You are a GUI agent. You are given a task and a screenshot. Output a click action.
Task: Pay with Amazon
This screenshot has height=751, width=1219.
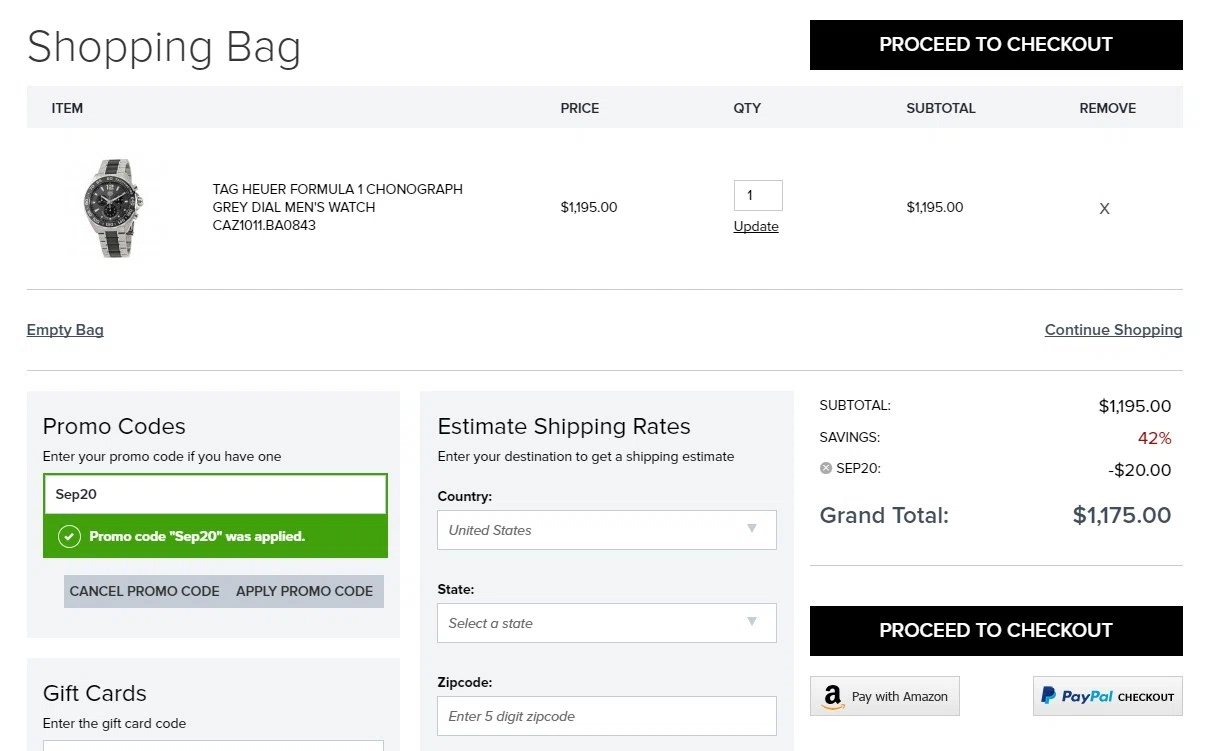(885, 696)
